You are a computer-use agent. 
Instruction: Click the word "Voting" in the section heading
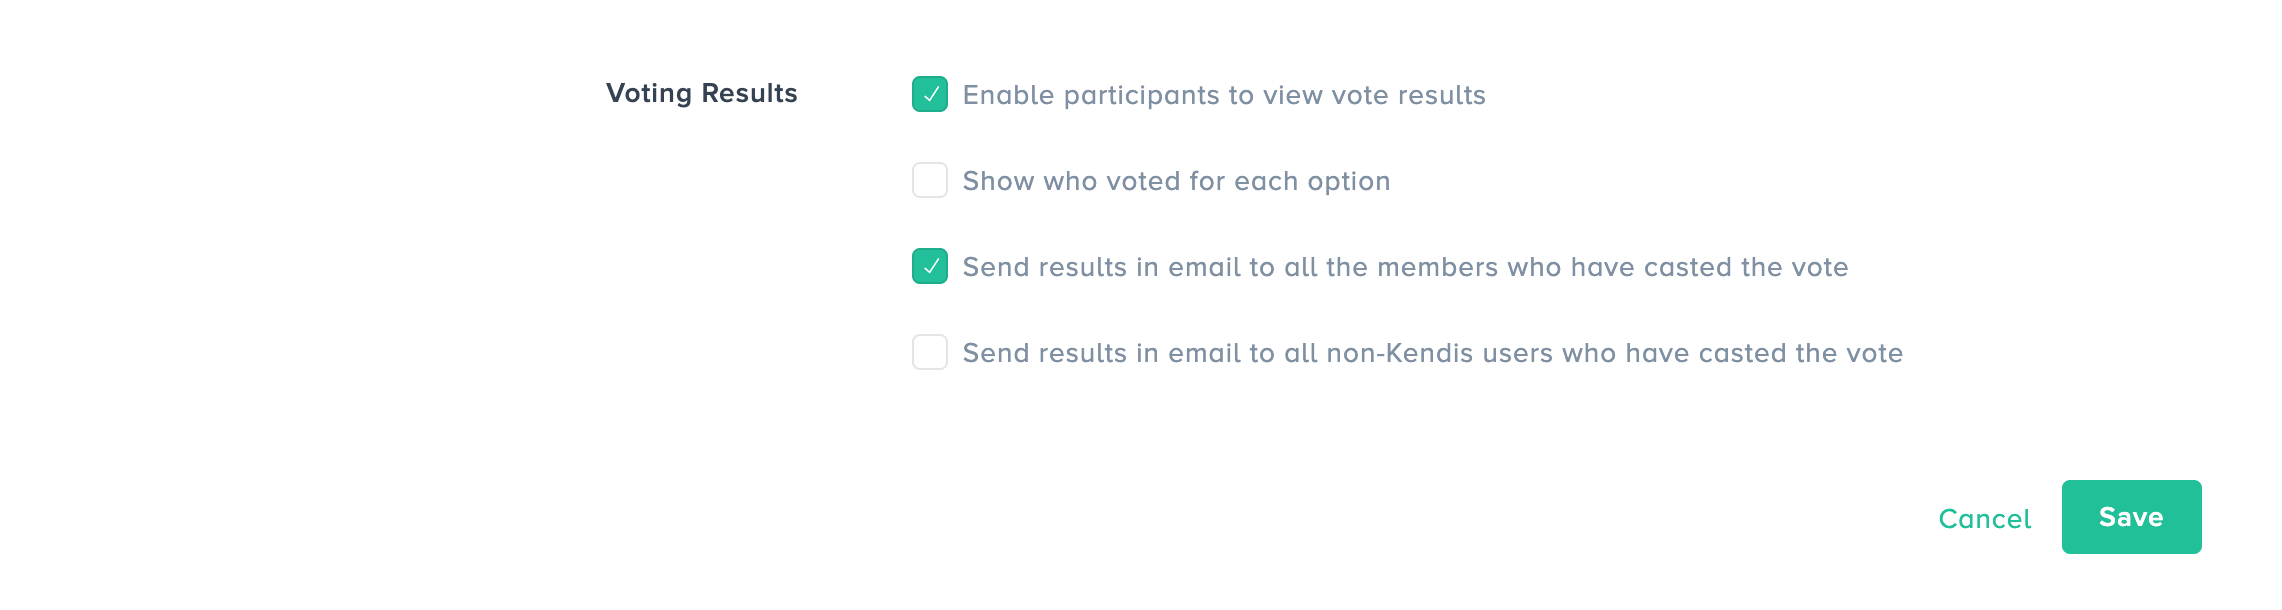coord(649,93)
